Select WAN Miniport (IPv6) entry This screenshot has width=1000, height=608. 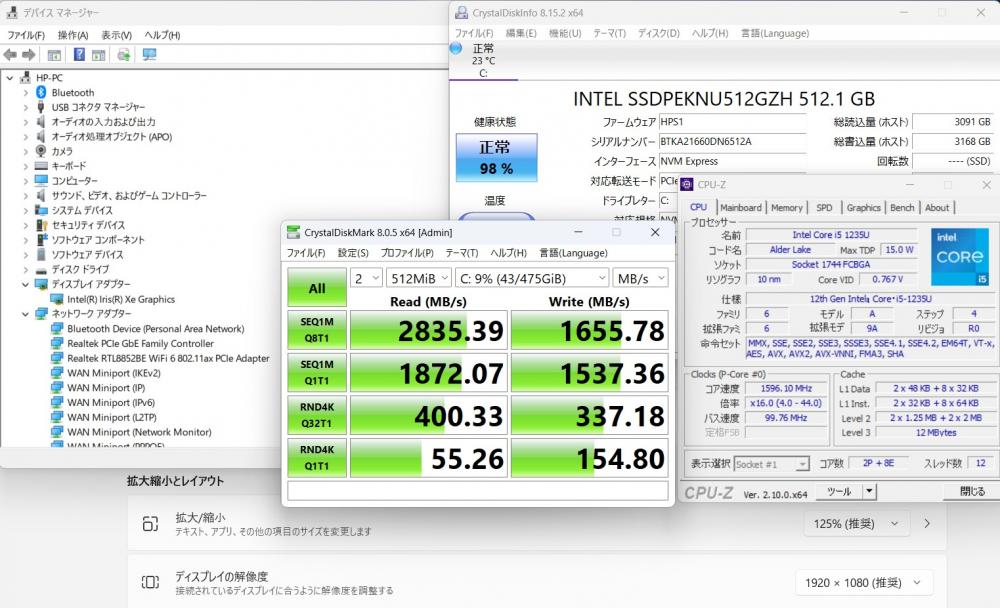(111, 402)
